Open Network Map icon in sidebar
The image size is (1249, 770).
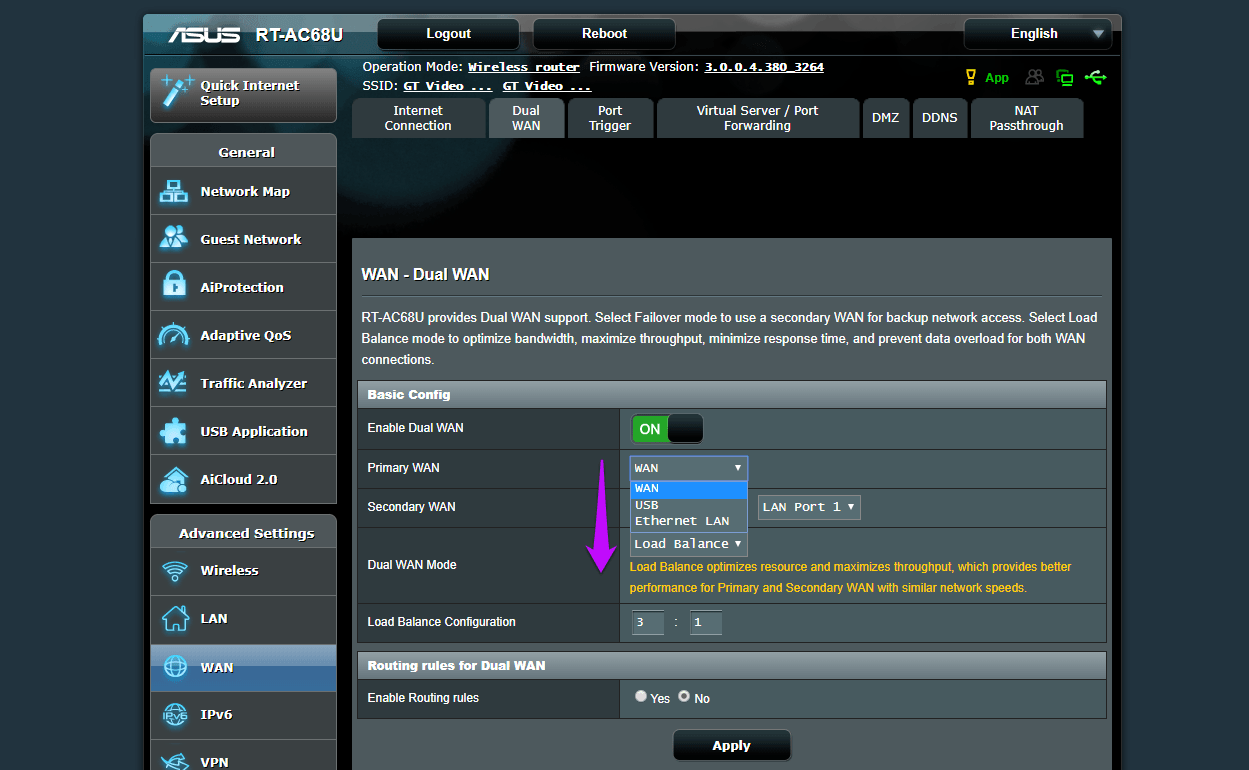[x=174, y=191]
